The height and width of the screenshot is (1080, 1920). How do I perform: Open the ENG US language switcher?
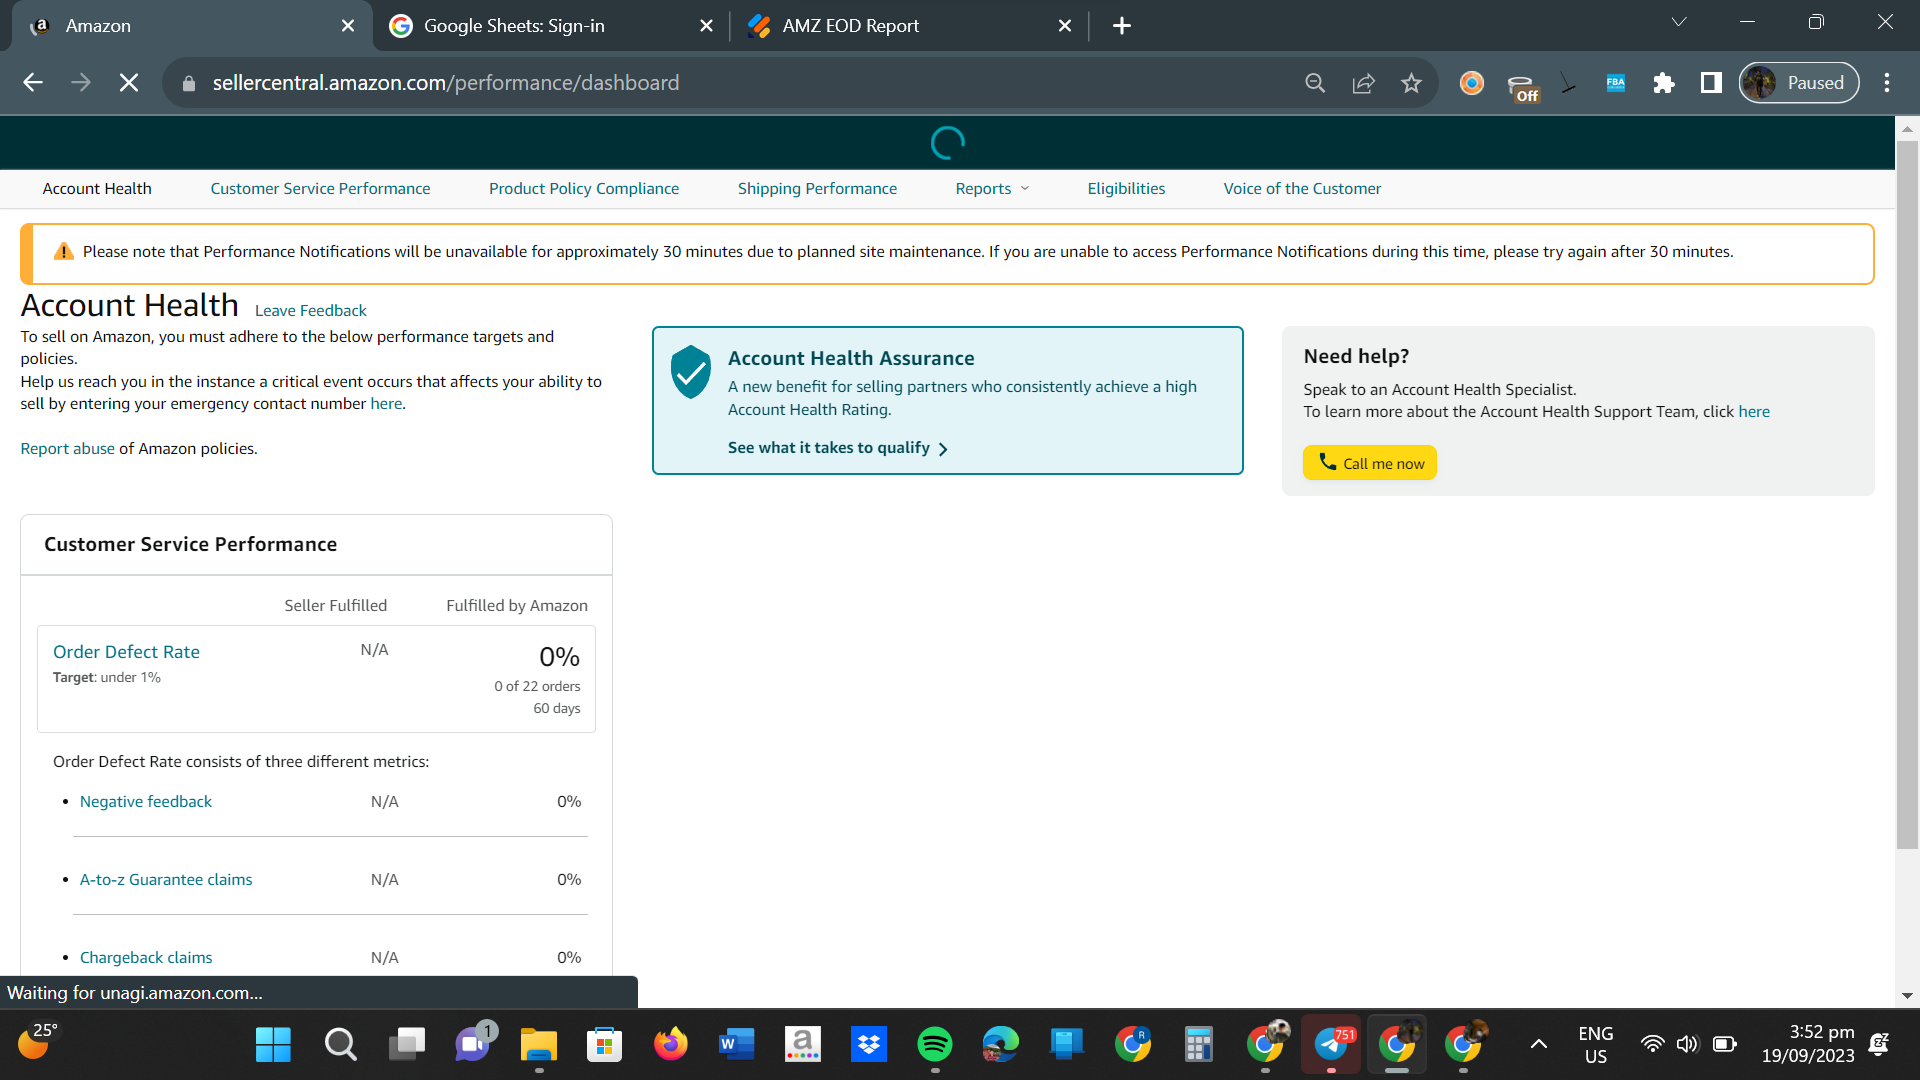pos(1596,1045)
